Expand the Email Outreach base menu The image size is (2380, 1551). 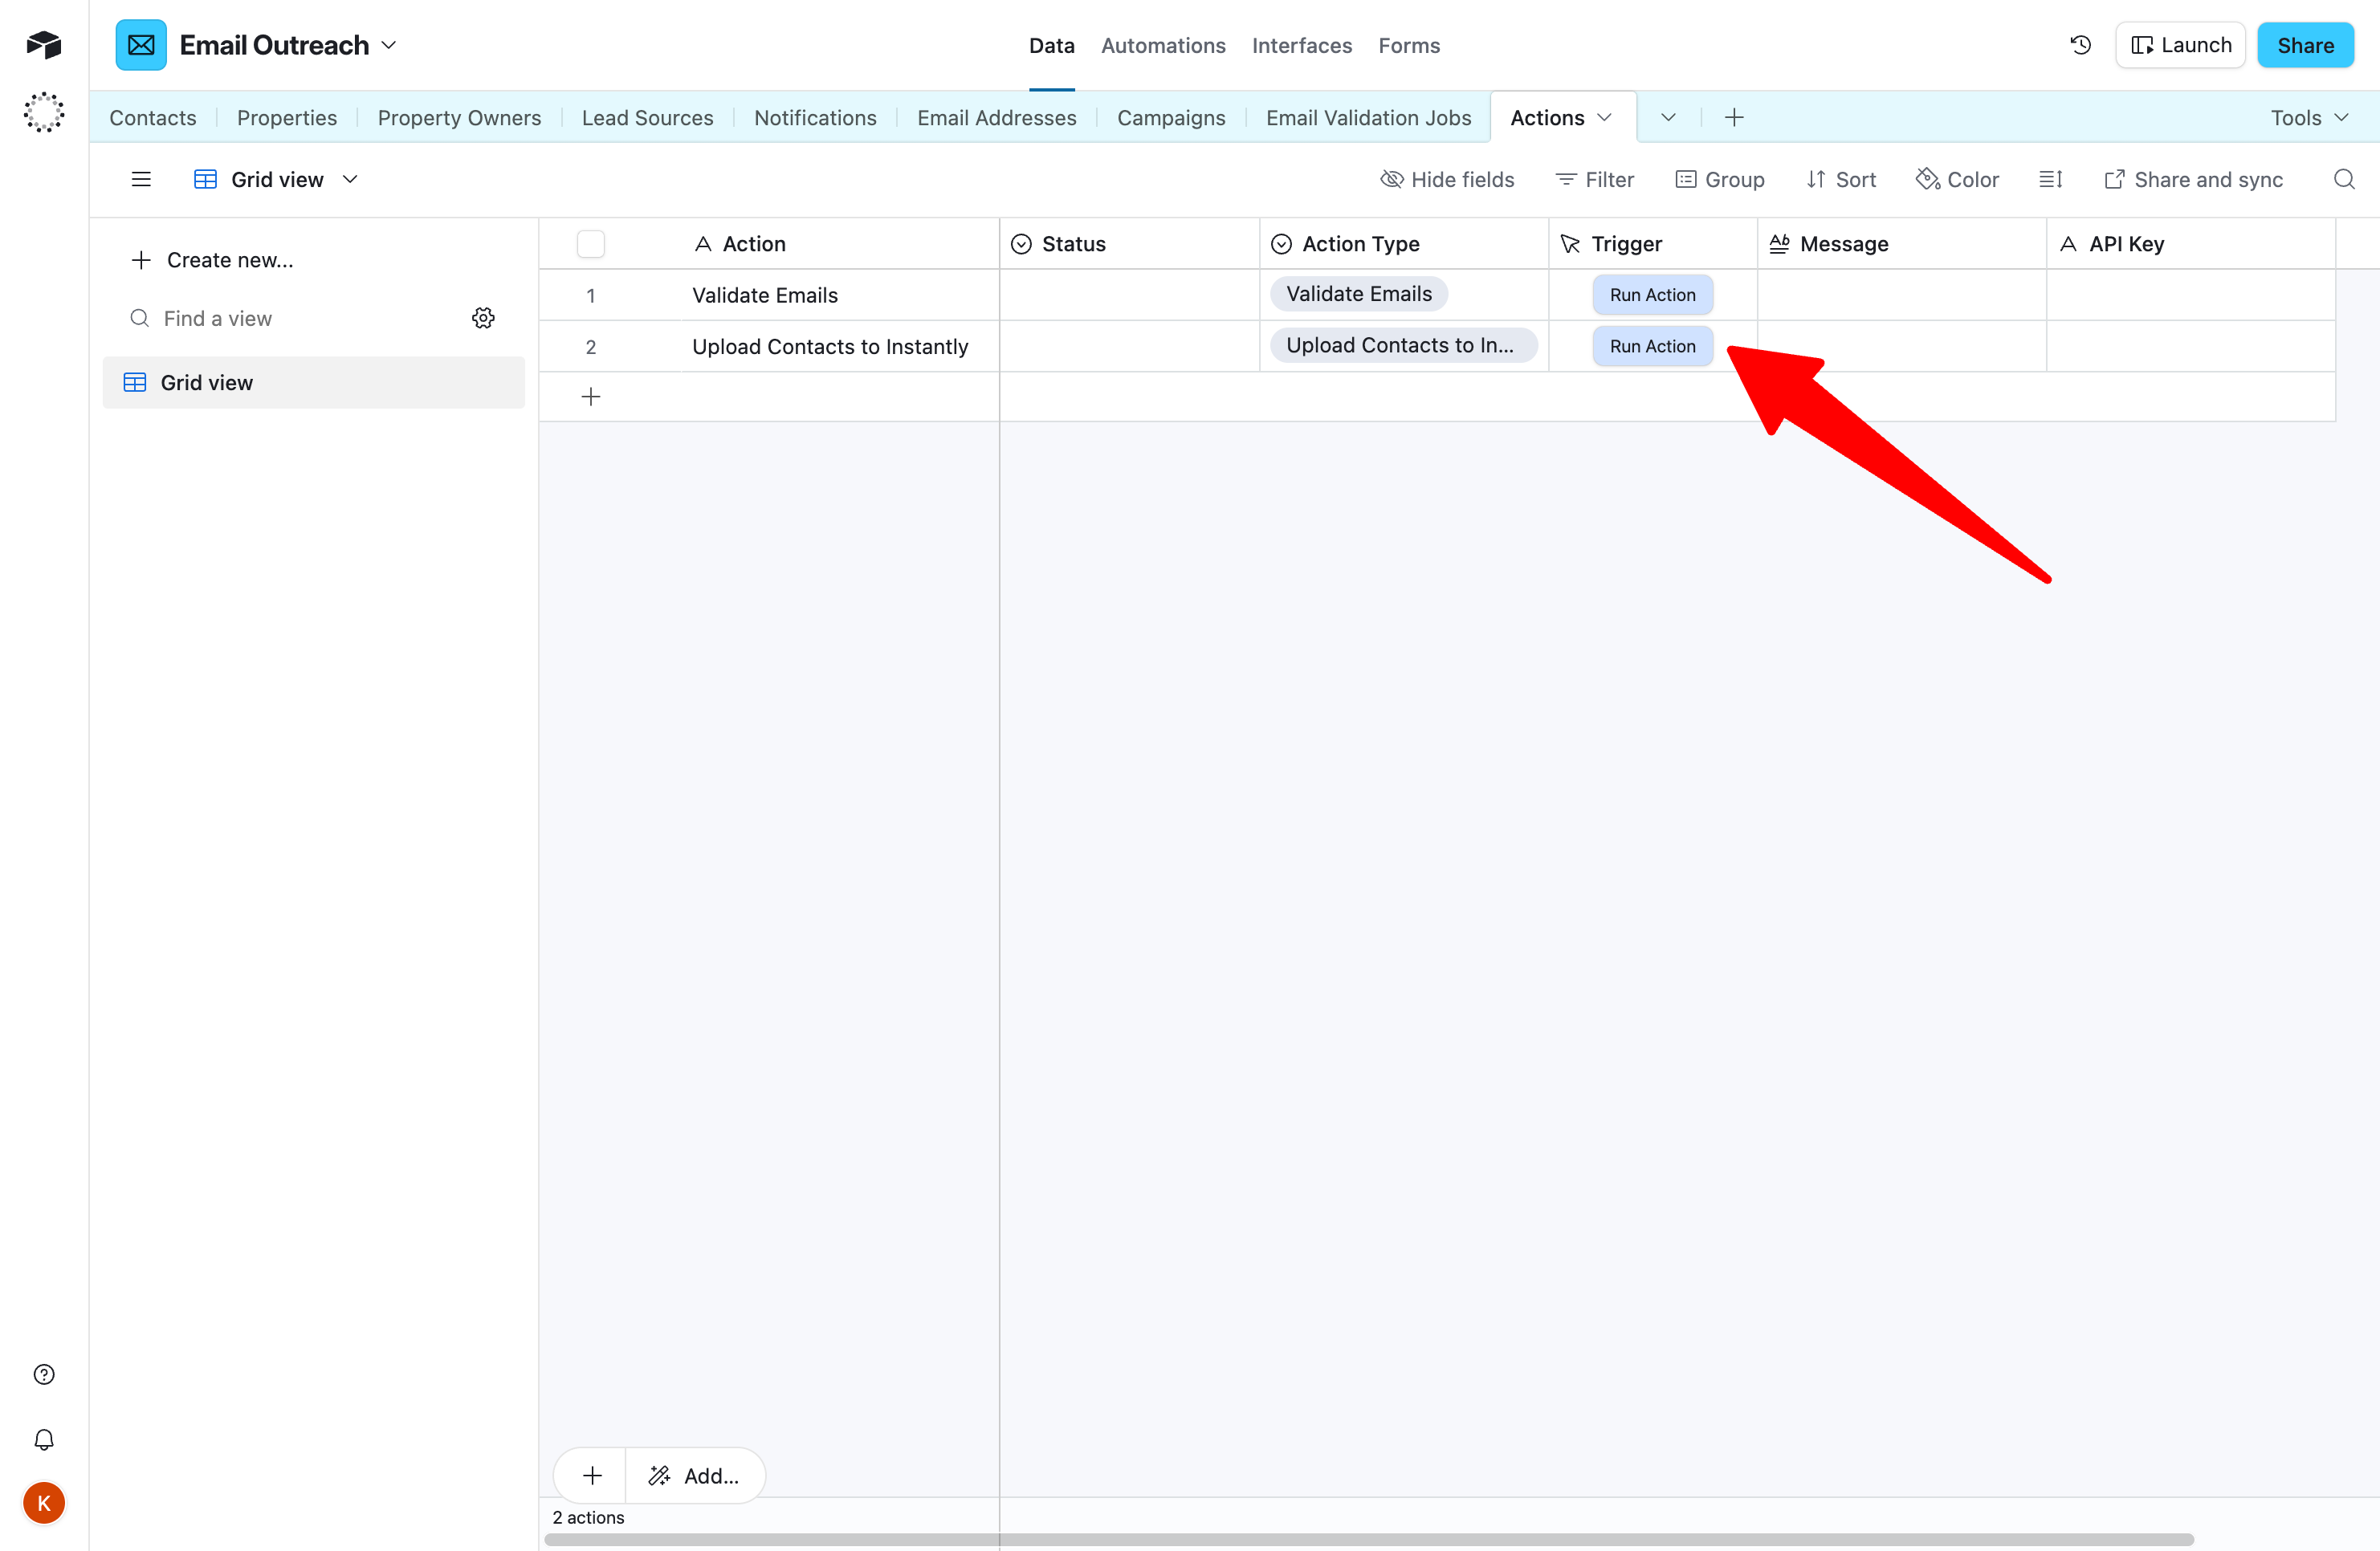389,45
